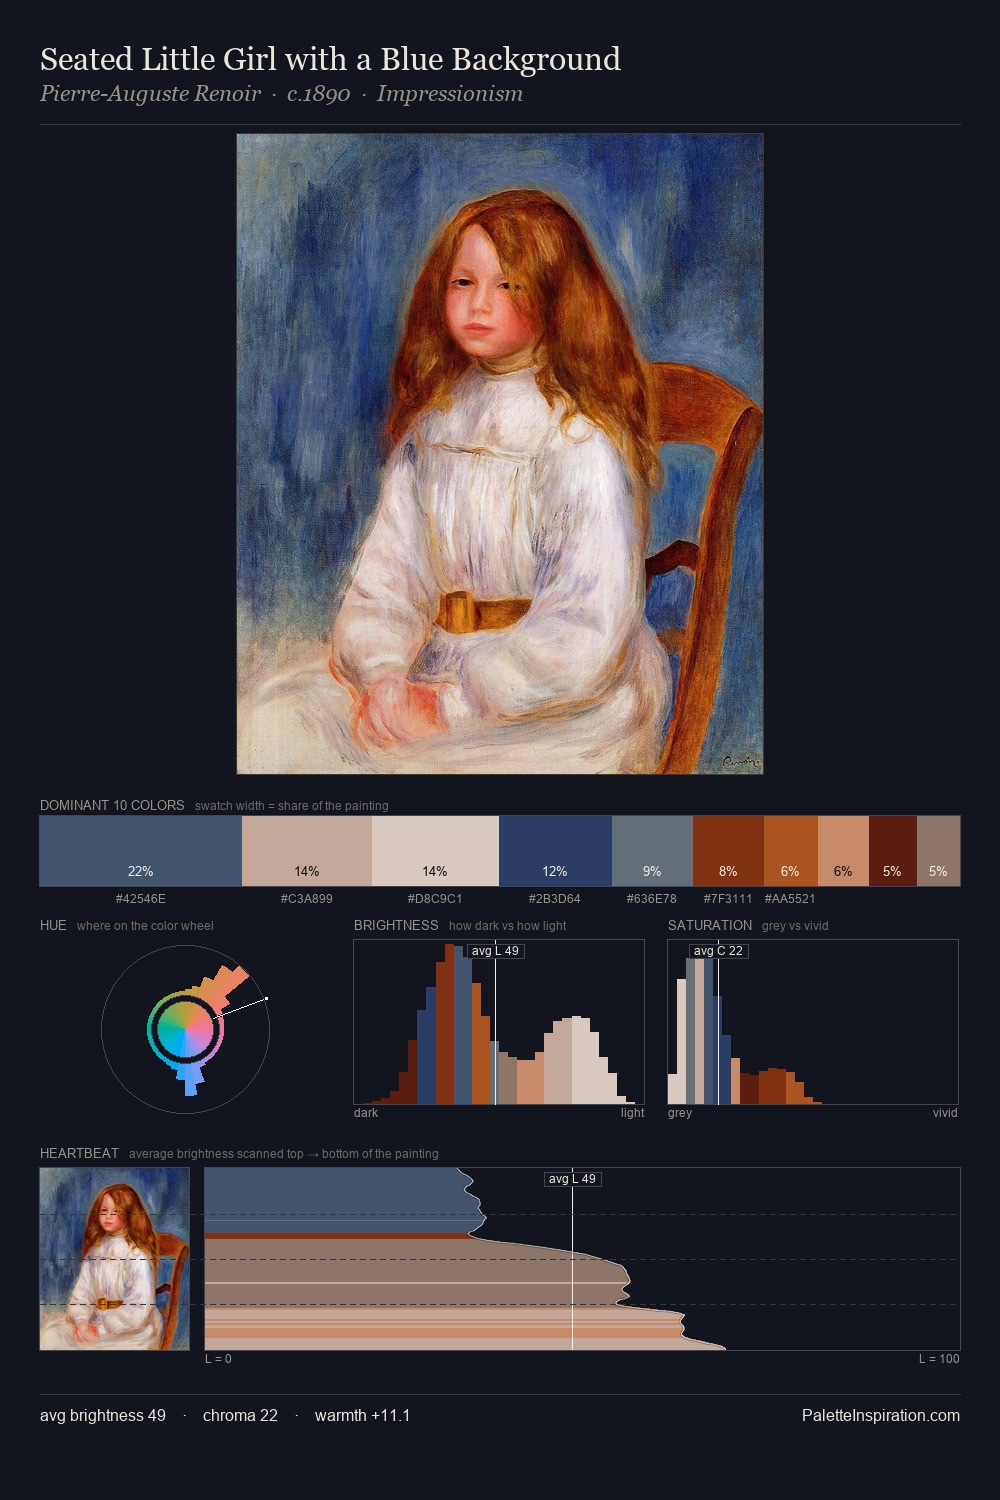Click the Pierre-Auguste Renoir artist name

[150, 94]
